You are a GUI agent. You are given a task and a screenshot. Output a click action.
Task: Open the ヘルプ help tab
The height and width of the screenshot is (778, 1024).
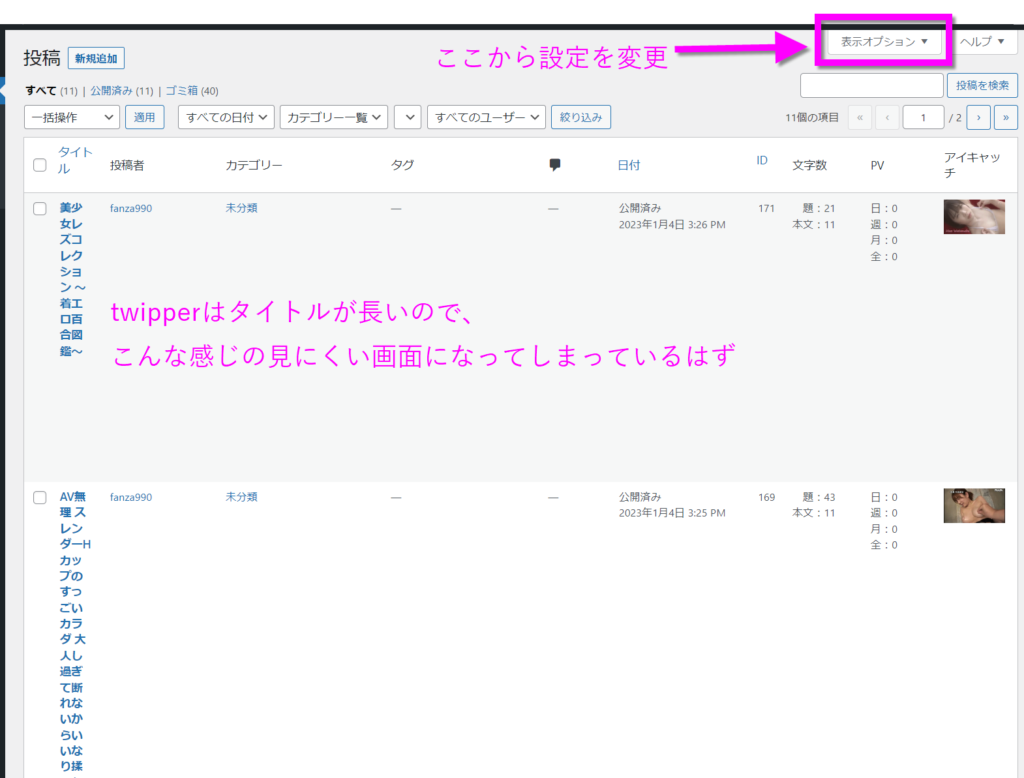click(x=982, y=42)
